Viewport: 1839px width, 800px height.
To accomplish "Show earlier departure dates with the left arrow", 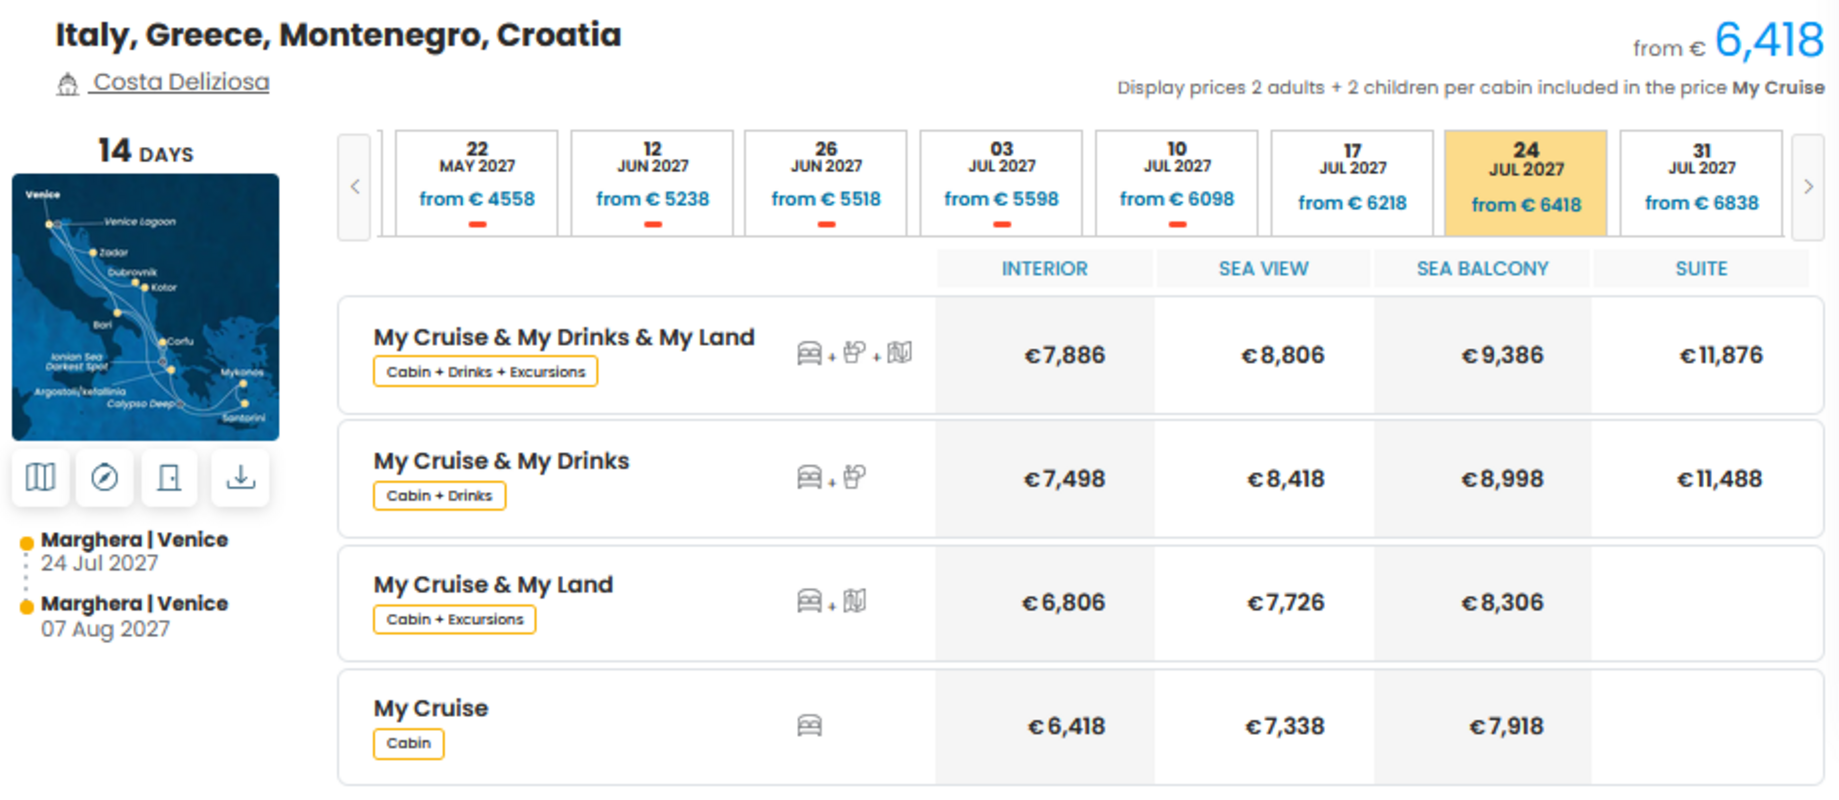I will pyautogui.click(x=355, y=187).
